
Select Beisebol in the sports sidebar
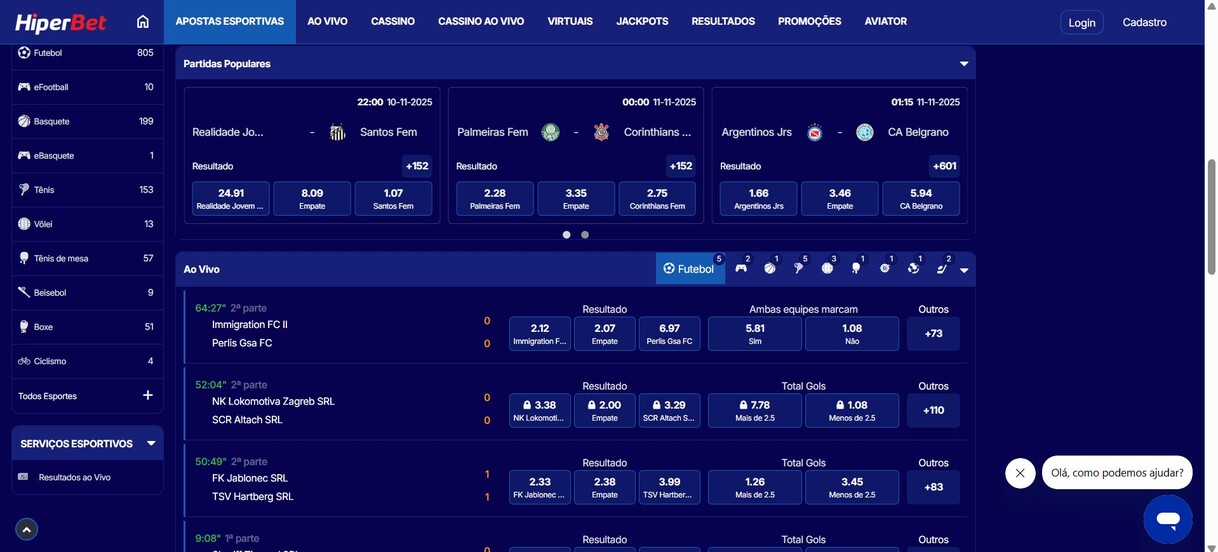click(x=86, y=292)
